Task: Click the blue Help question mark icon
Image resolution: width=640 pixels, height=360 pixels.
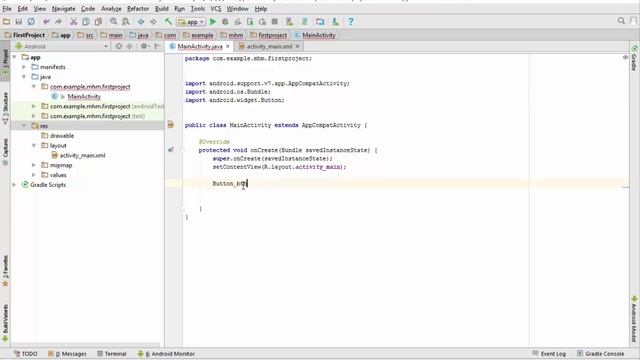Action: 350,22
